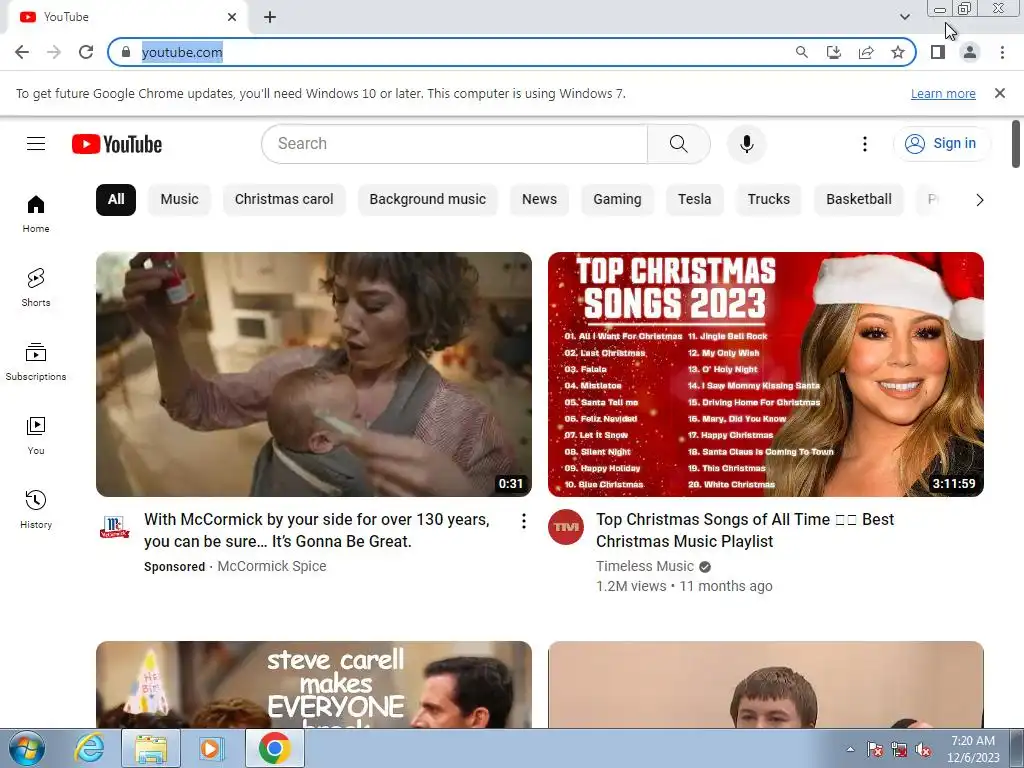
Task: Click the Timeless Music channel avatar
Action: (x=566, y=527)
